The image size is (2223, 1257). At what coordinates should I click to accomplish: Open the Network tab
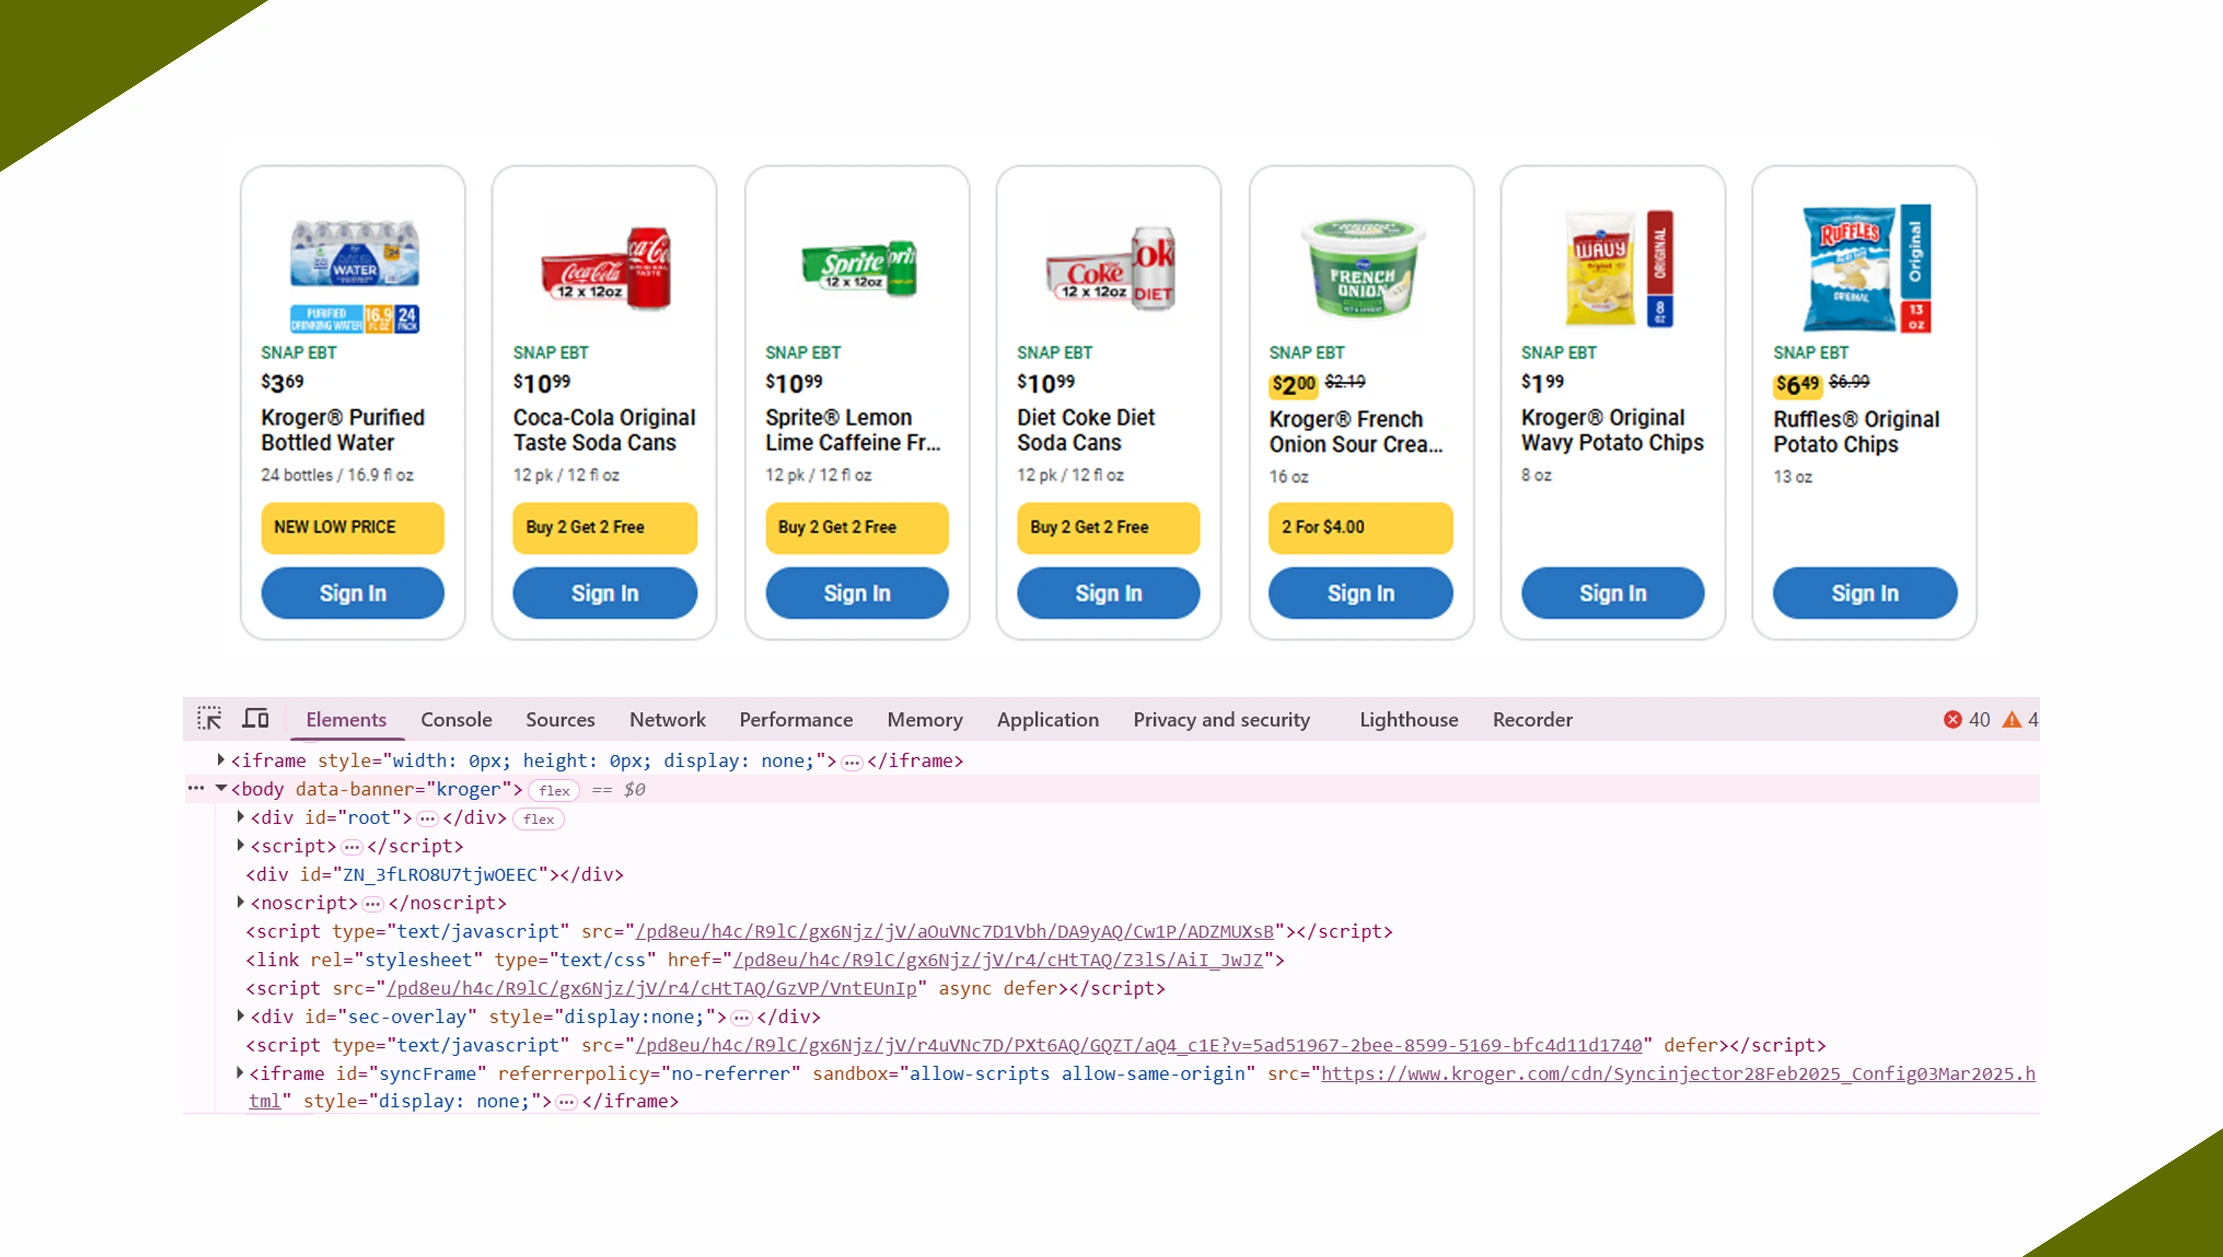tap(667, 720)
